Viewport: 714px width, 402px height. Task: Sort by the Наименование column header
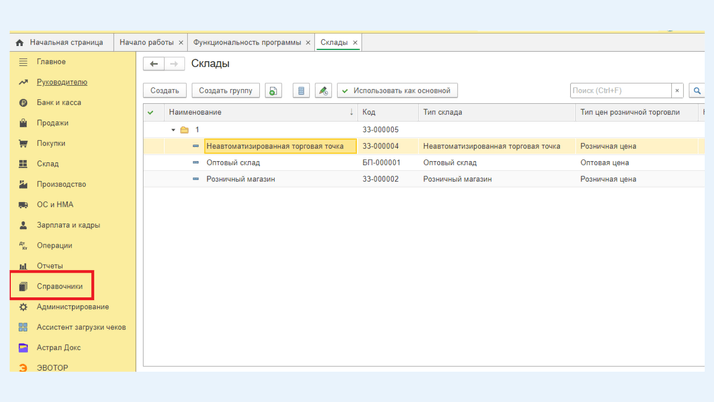[195, 112]
